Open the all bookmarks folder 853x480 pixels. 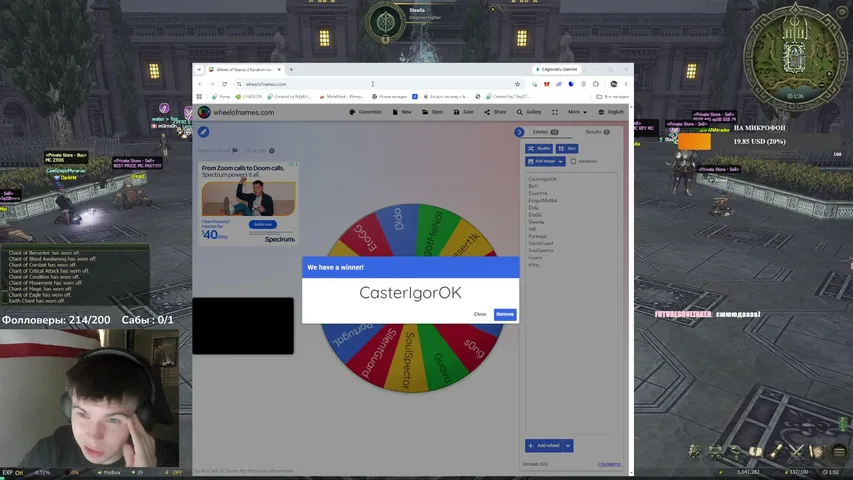(613, 96)
